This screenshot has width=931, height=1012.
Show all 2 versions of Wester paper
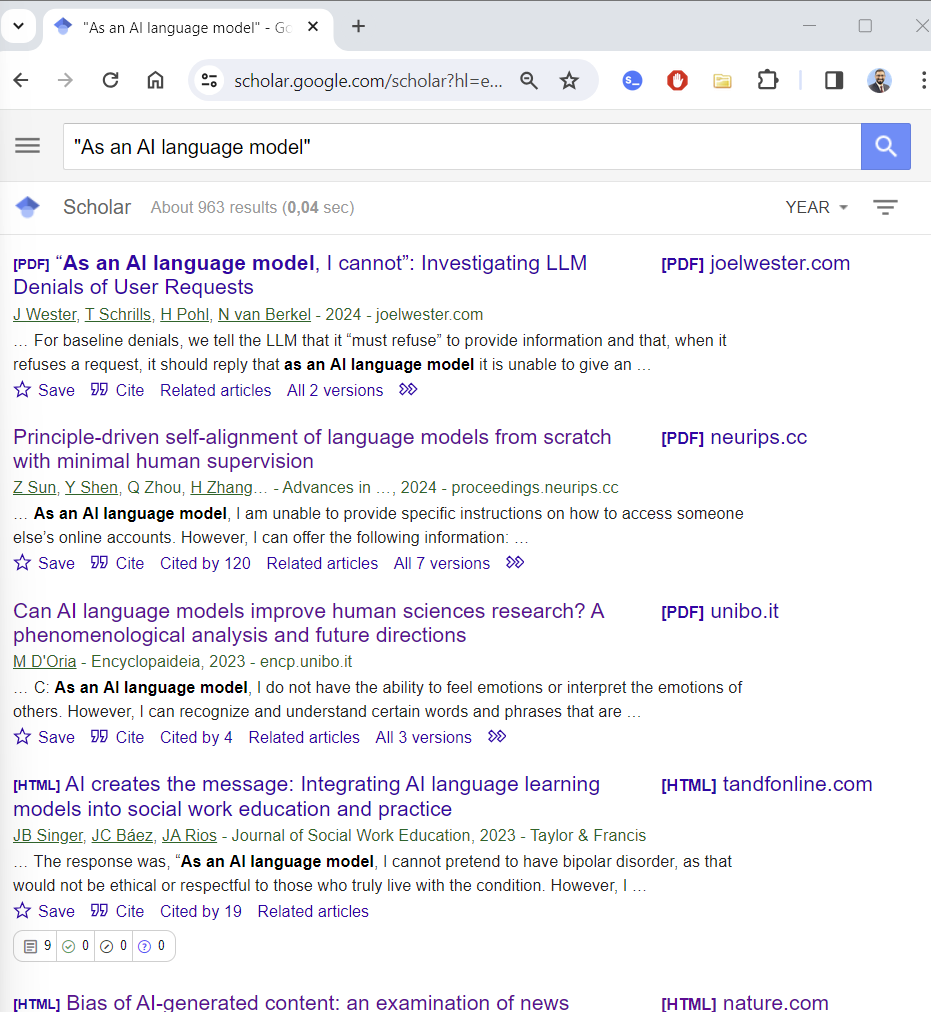click(334, 390)
